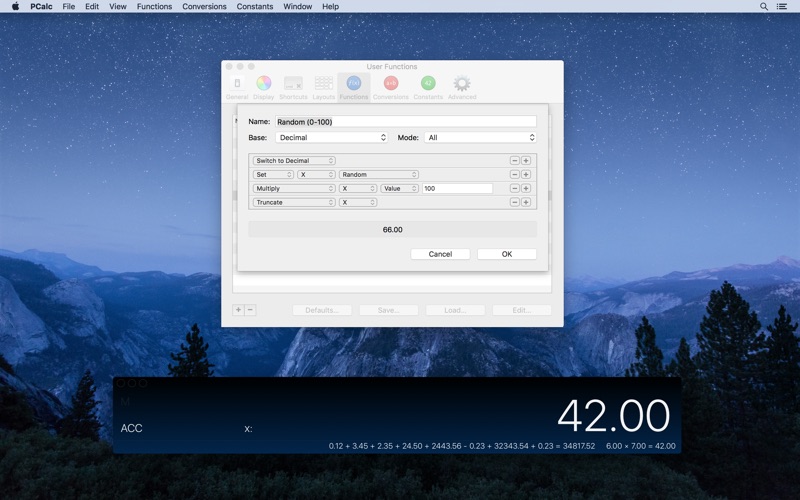Open Spotlight search in the menu bar
The width and height of the screenshot is (800, 500).
click(764, 6)
